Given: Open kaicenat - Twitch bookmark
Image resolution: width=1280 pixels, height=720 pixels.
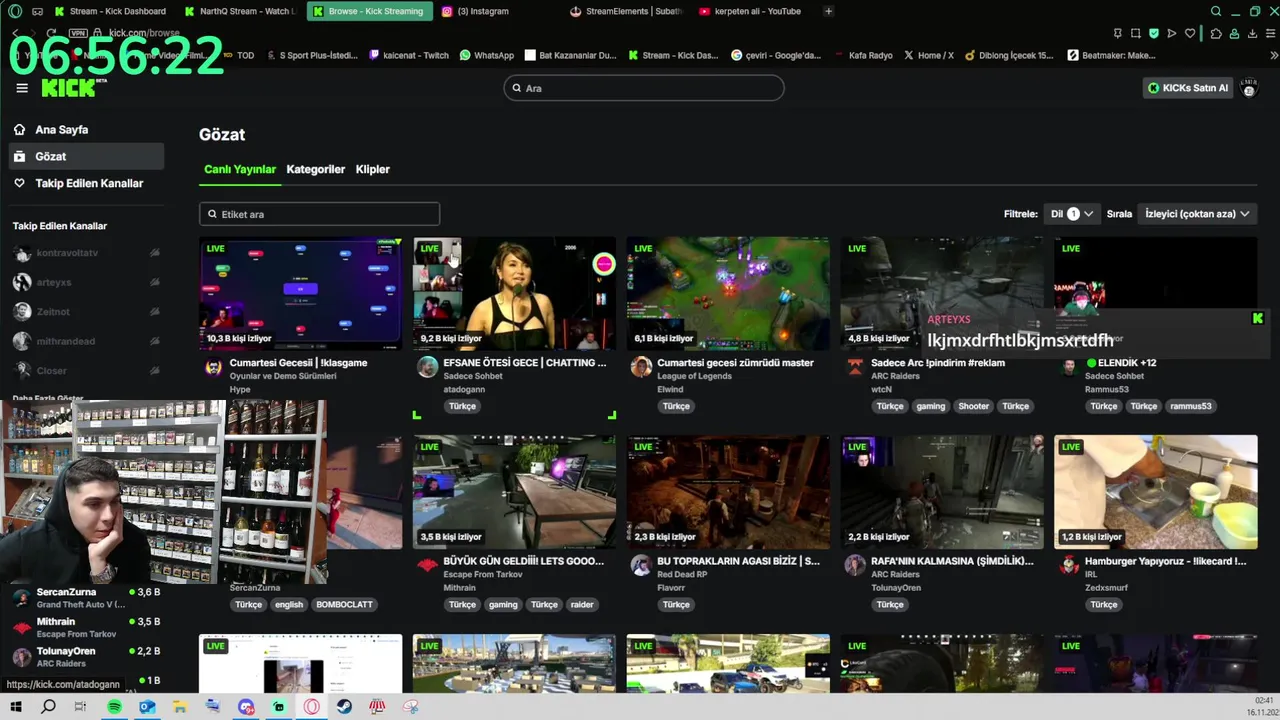Looking at the screenshot, I should pyautogui.click(x=409, y=55).
